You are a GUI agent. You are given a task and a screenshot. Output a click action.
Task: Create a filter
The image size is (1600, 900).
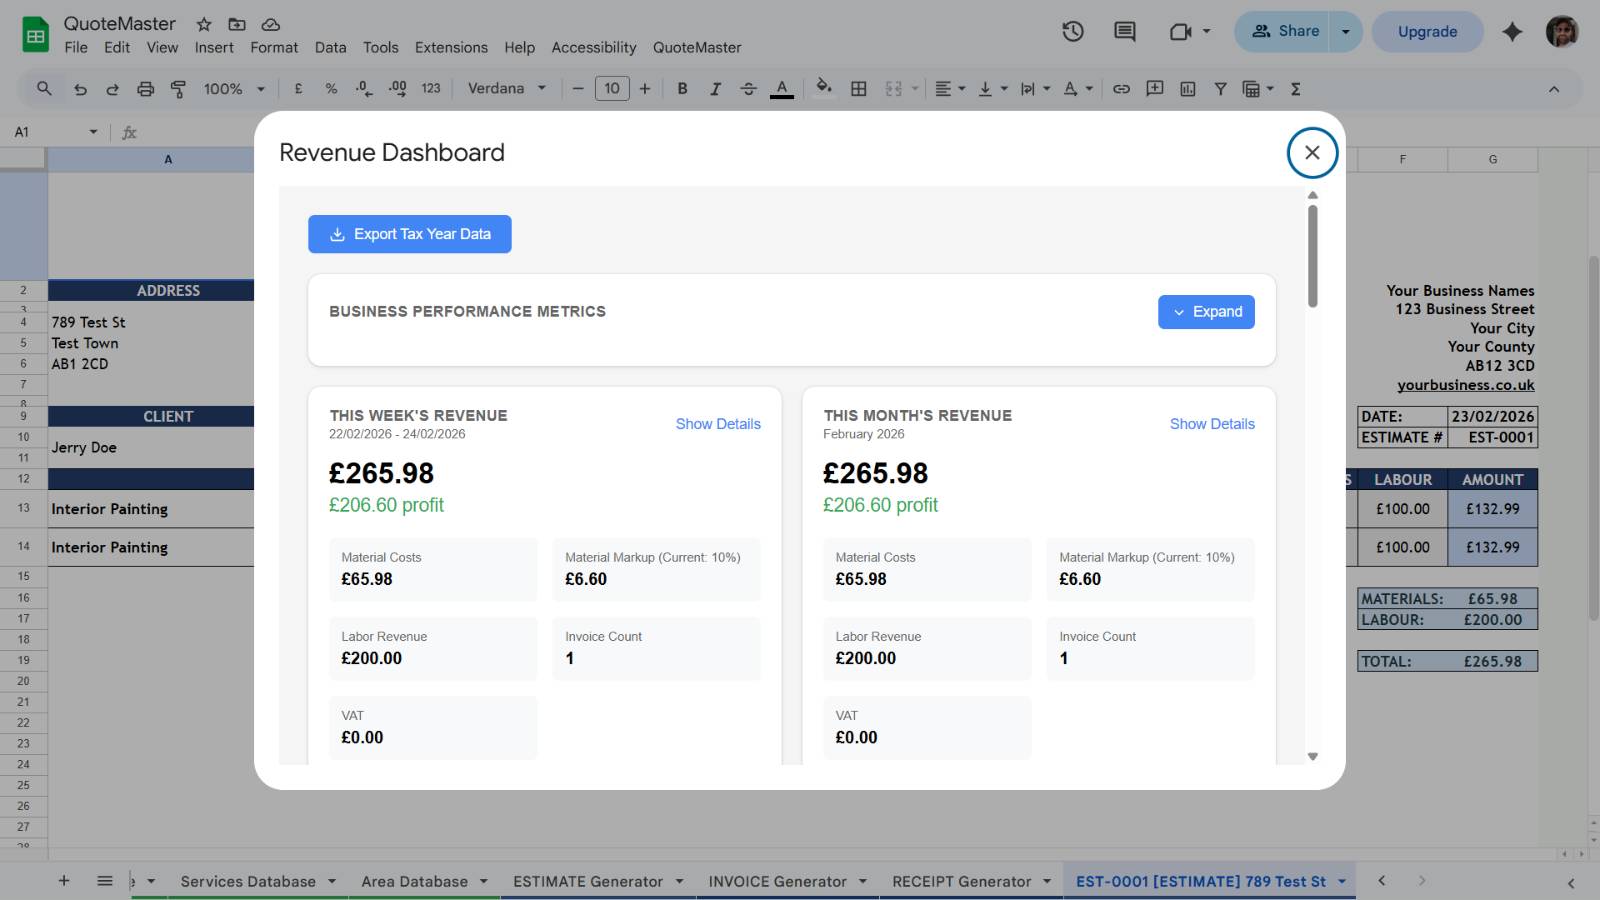tap(1220, 88)
